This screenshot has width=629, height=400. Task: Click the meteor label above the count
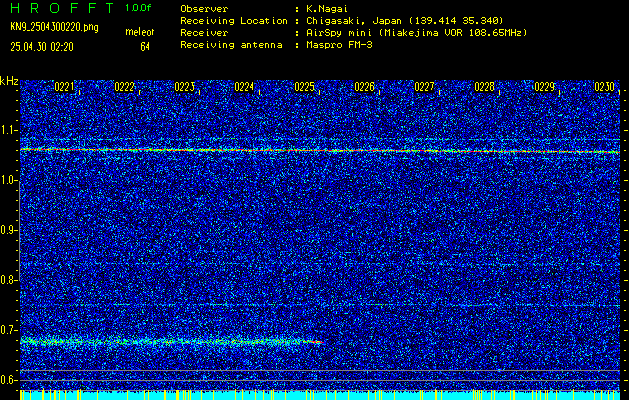pos(140,32)
